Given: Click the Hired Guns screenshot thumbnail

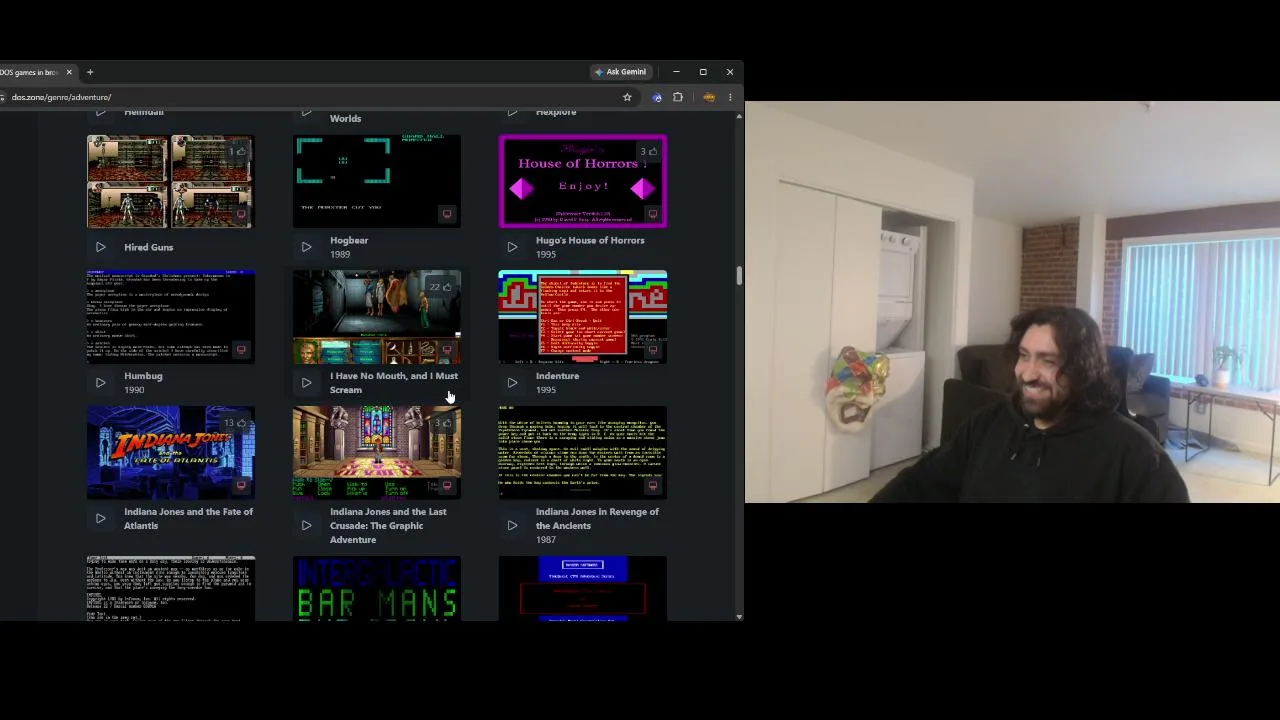Looking at the screenshot, I should (171, 181).
